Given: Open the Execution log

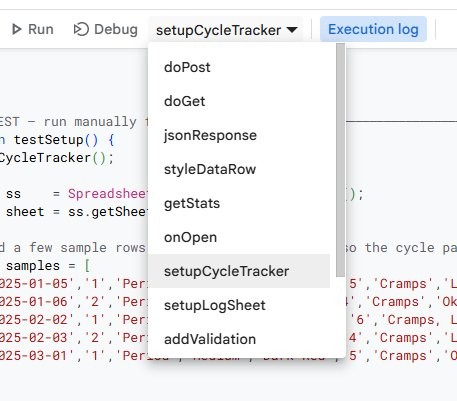Looking at the screenshot, I should [x=373, y=29].
